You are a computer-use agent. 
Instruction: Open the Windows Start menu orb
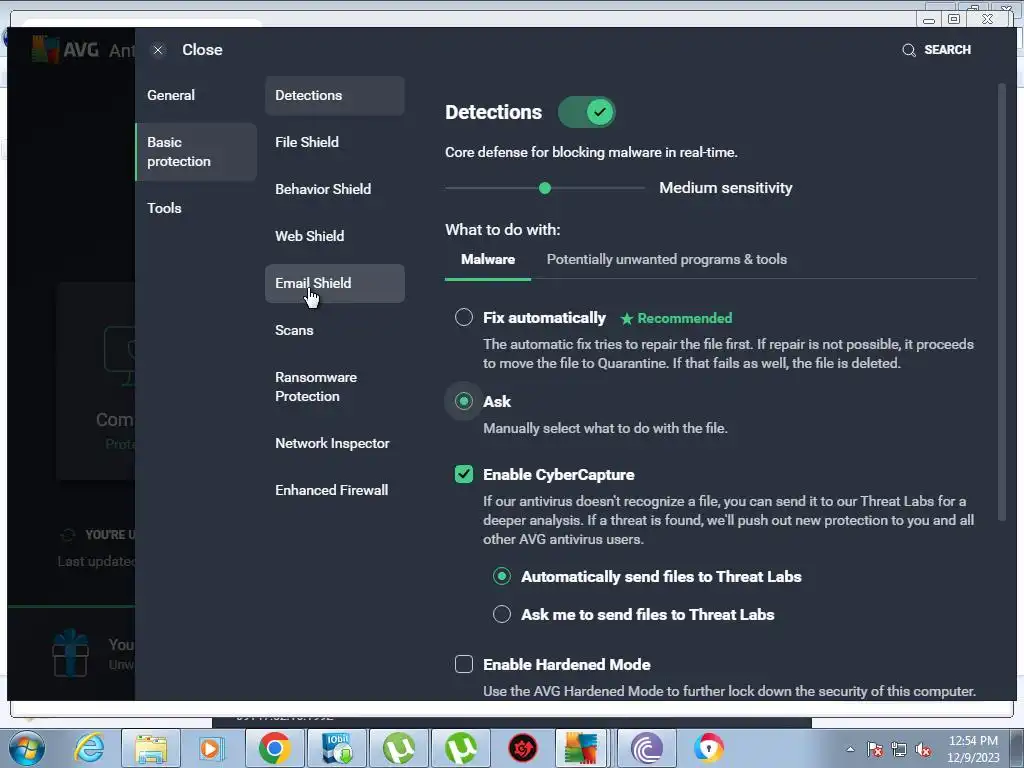[x=27, y=748]
